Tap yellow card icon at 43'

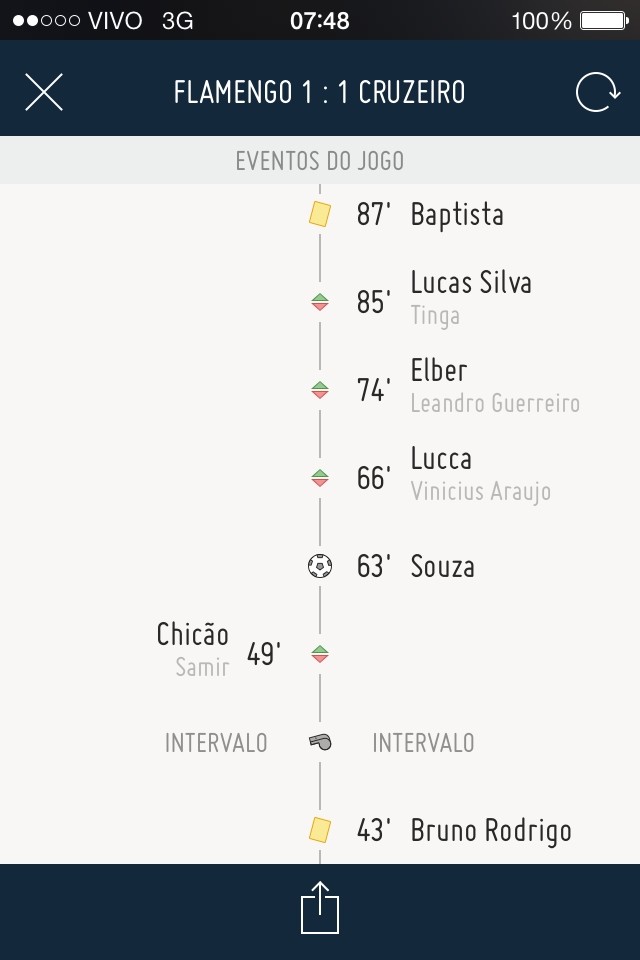click(x=320, y=830)
